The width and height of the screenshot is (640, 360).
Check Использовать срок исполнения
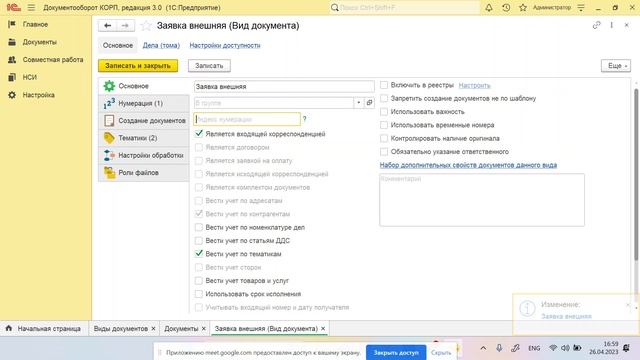tap(199, 294)
